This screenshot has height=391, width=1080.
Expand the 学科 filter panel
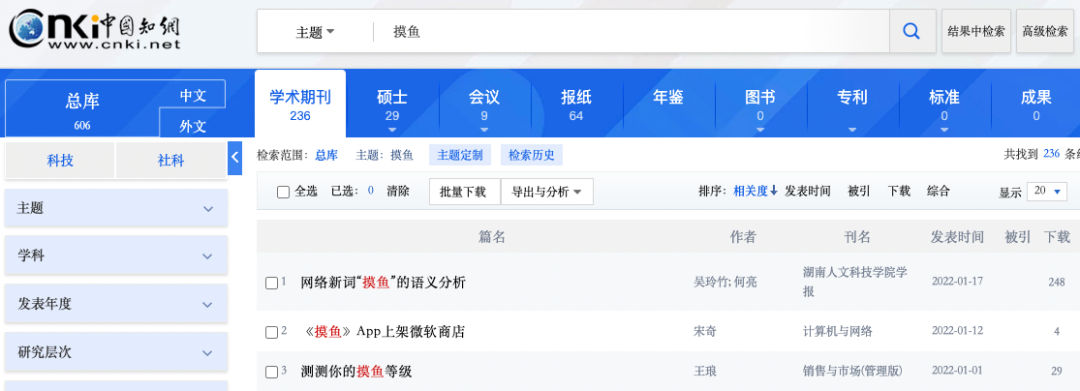coord(116,256)
